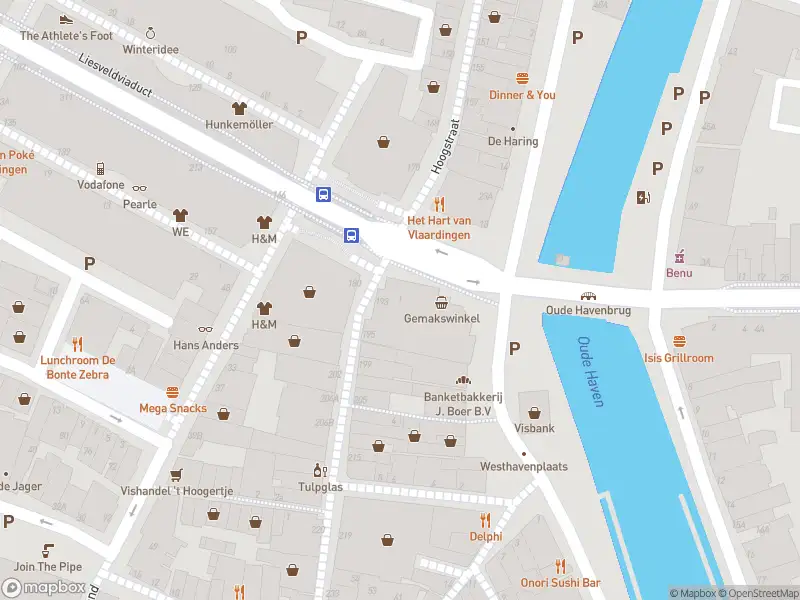
Task: Click the Join The Pipe water tap icon
Action: (x=47, y=550)
